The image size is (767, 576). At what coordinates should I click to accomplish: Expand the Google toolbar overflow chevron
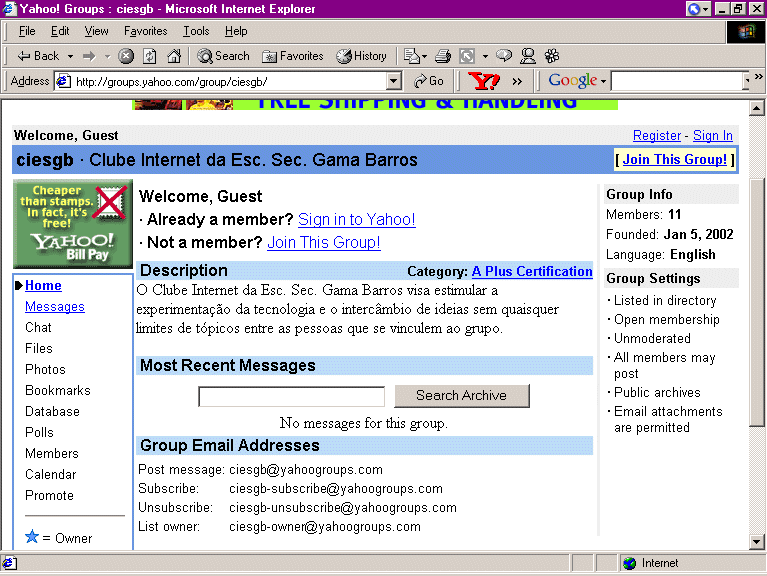(758, 76)
